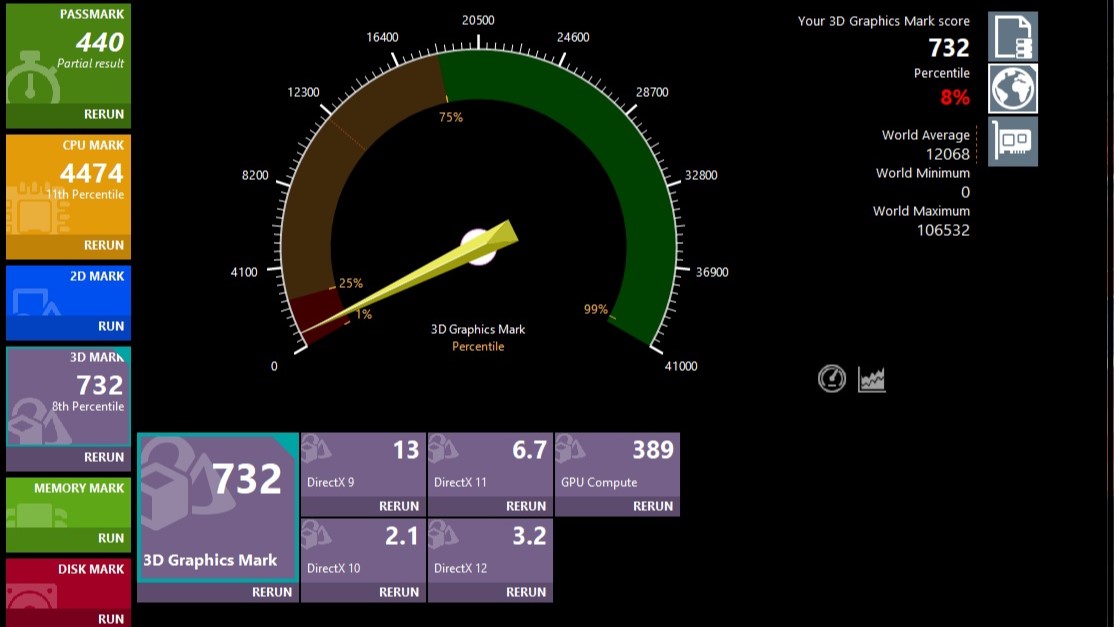Click the orange Percentile label under gauge
Viewport: 1114px width, 627px height.
(x=478, y=347)
